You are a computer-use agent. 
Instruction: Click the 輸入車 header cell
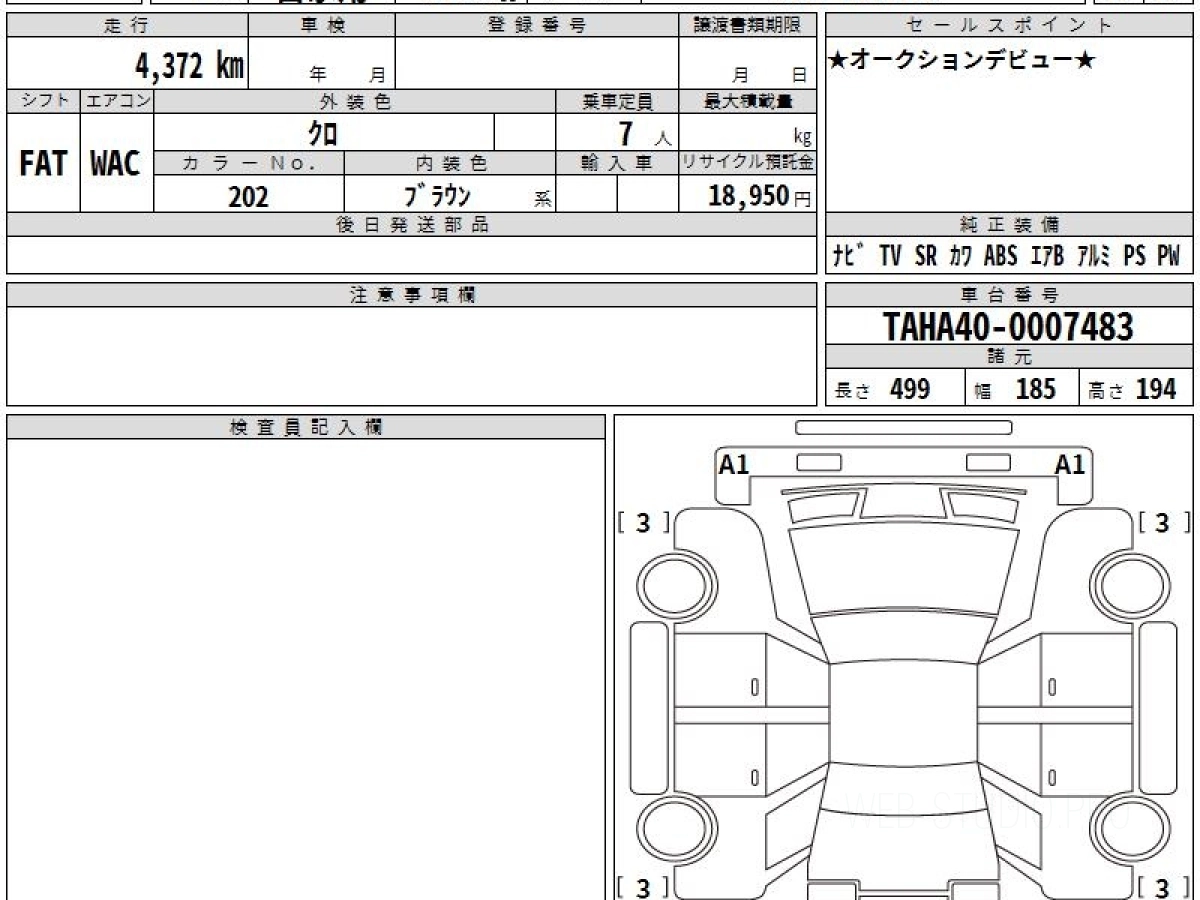[x=617, y=164]
